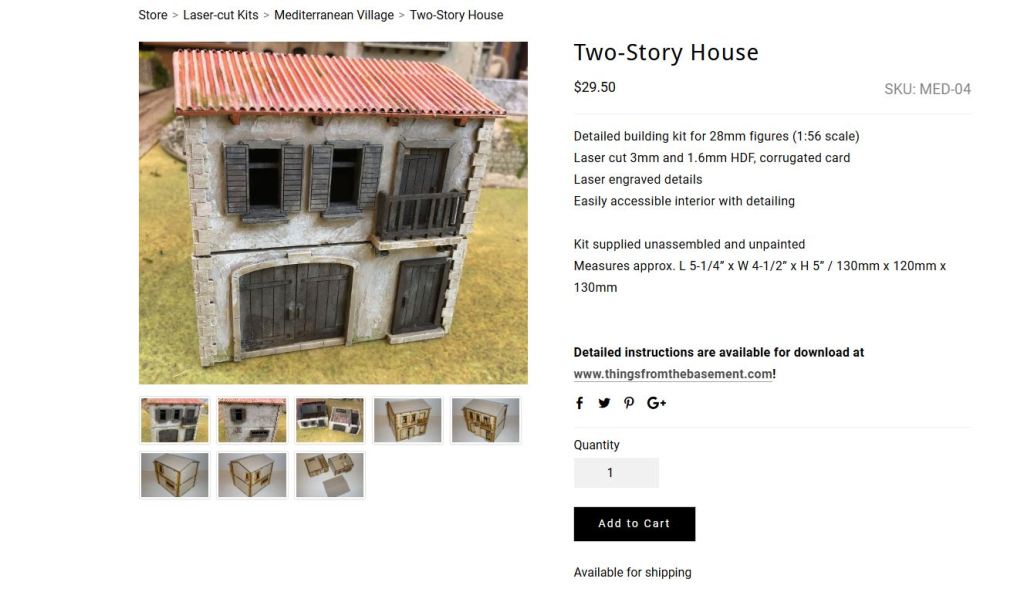Open the Laser-cut Kits breadcrumb link
This screenshot has height=599, width=1024.
pos(221,15)
